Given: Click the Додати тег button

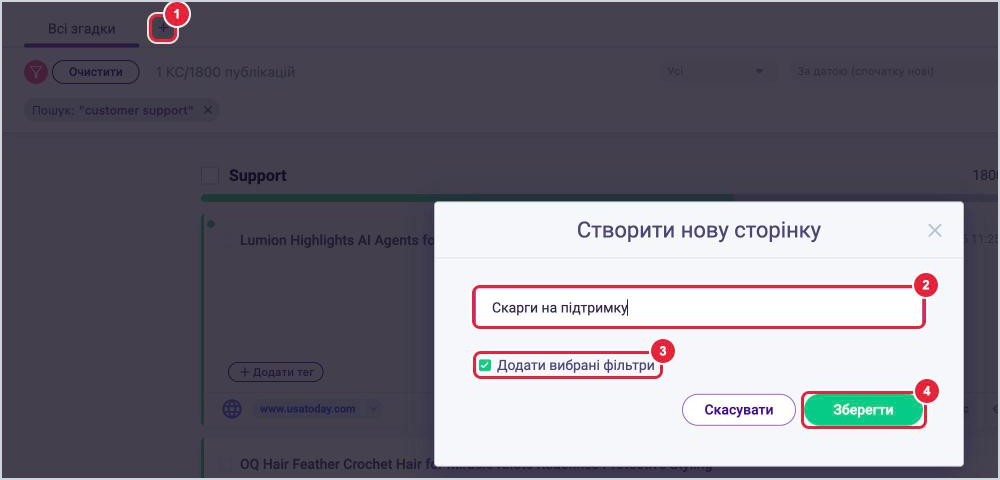Looking at the screenshot, I should tap(276, 372).
